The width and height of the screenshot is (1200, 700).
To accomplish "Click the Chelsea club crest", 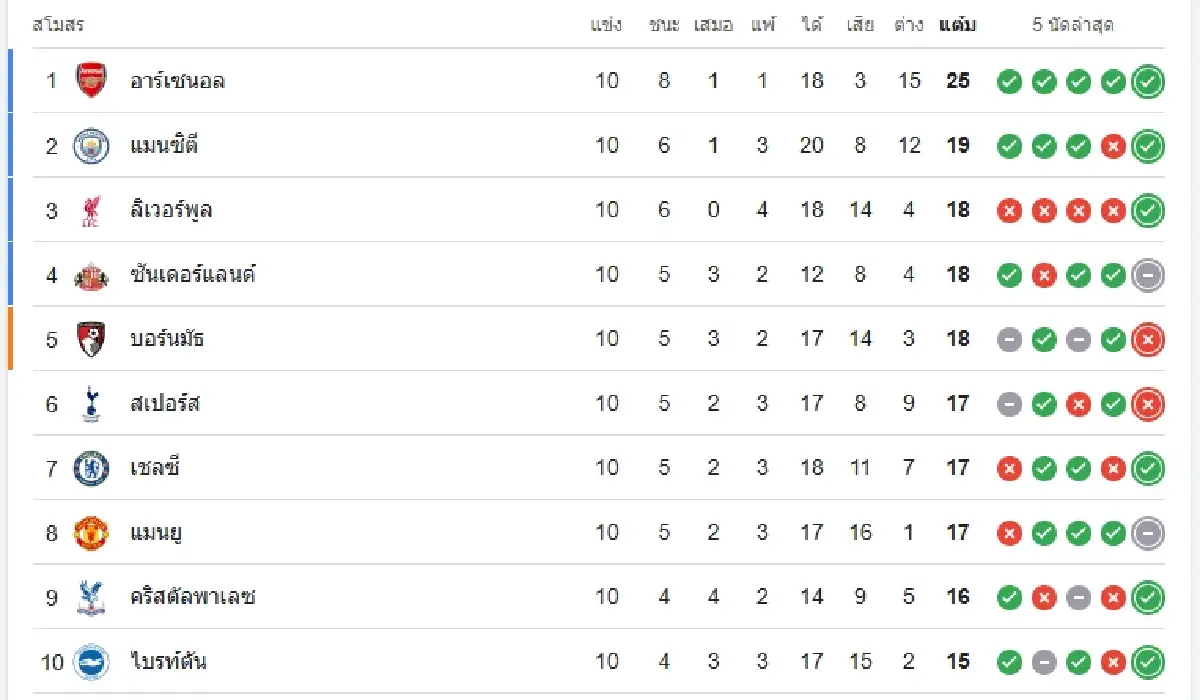I will click(91, 468).
